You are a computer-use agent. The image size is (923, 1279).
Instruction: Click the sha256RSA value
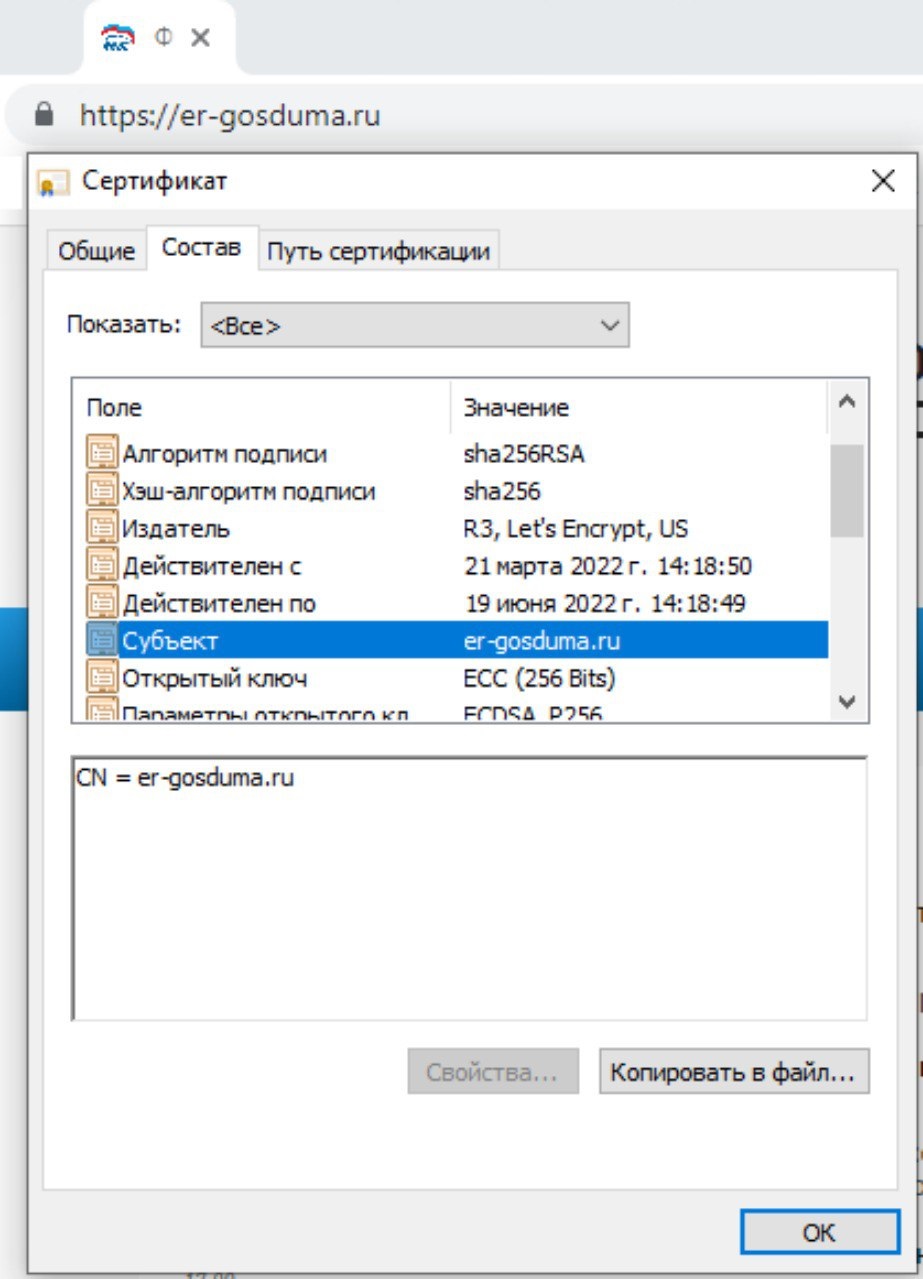point(524,454)
